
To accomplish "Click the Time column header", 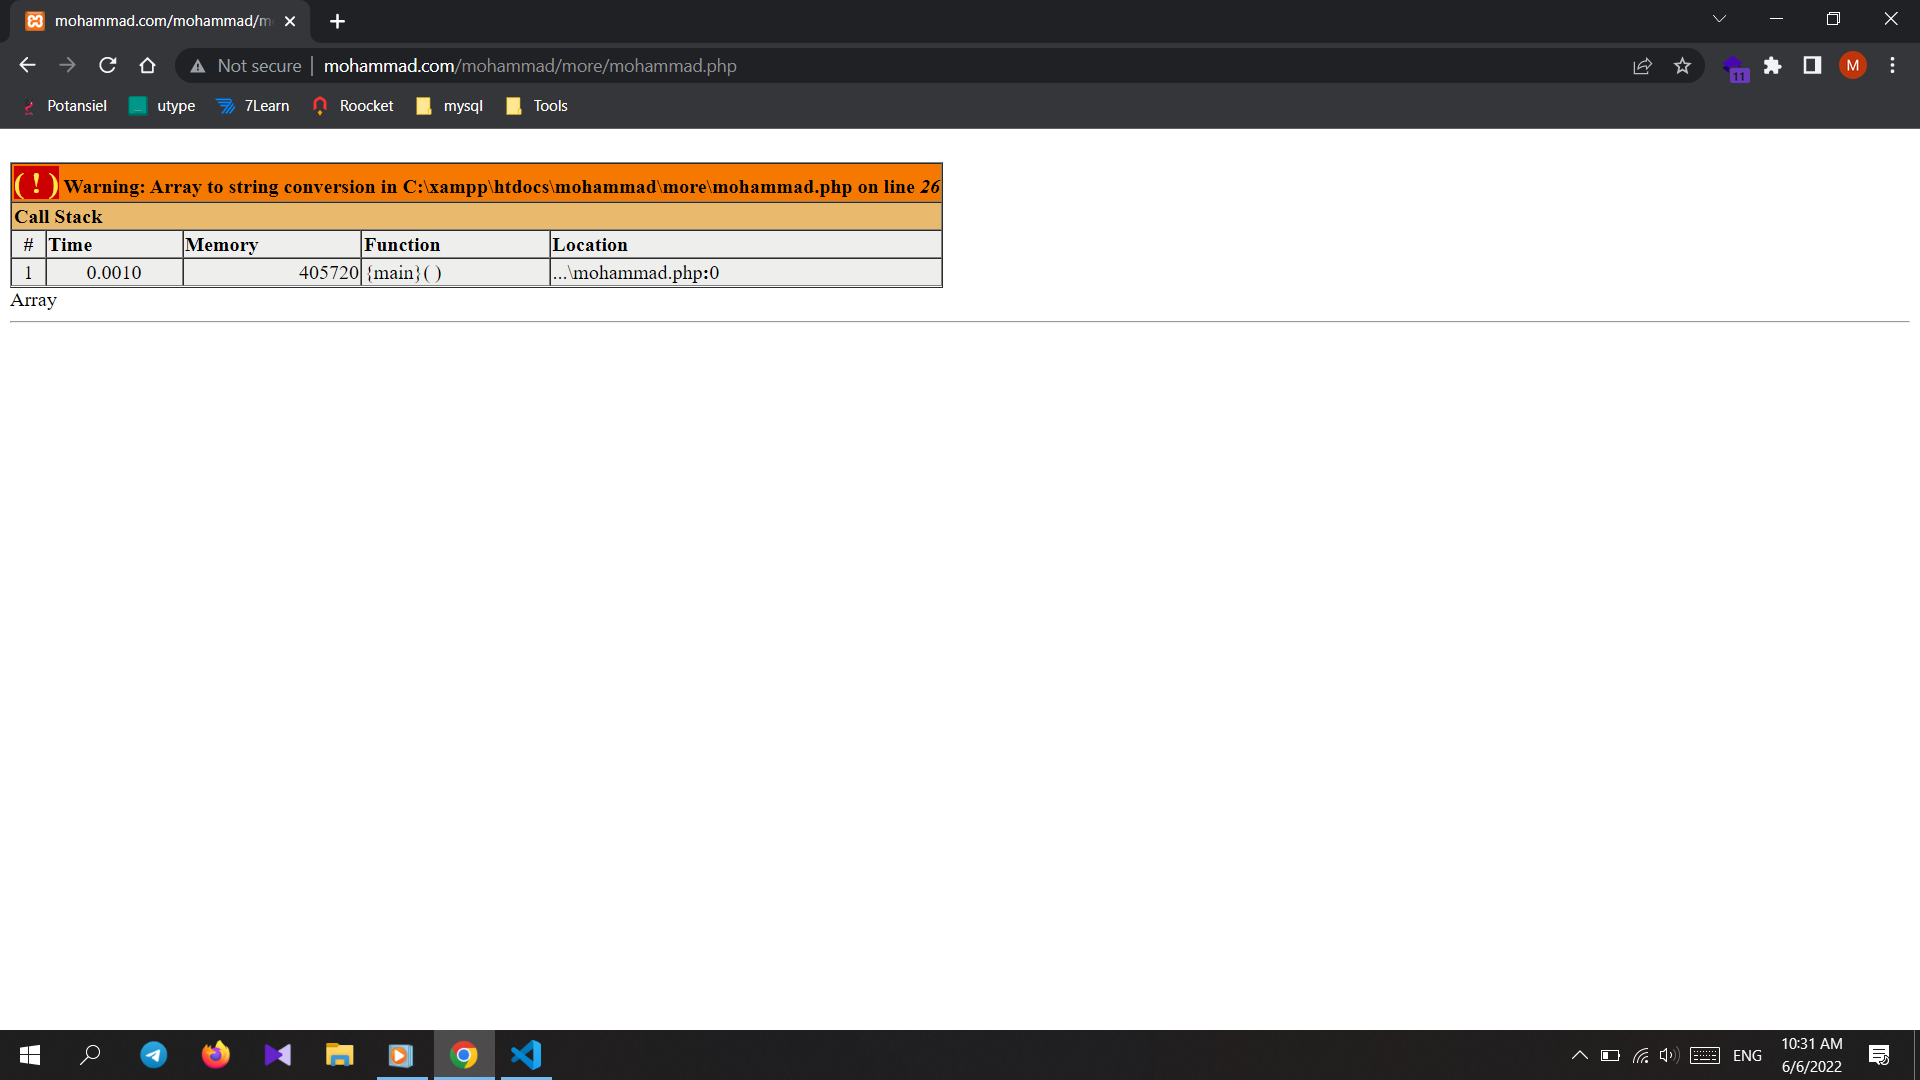I will click(114, 245).
